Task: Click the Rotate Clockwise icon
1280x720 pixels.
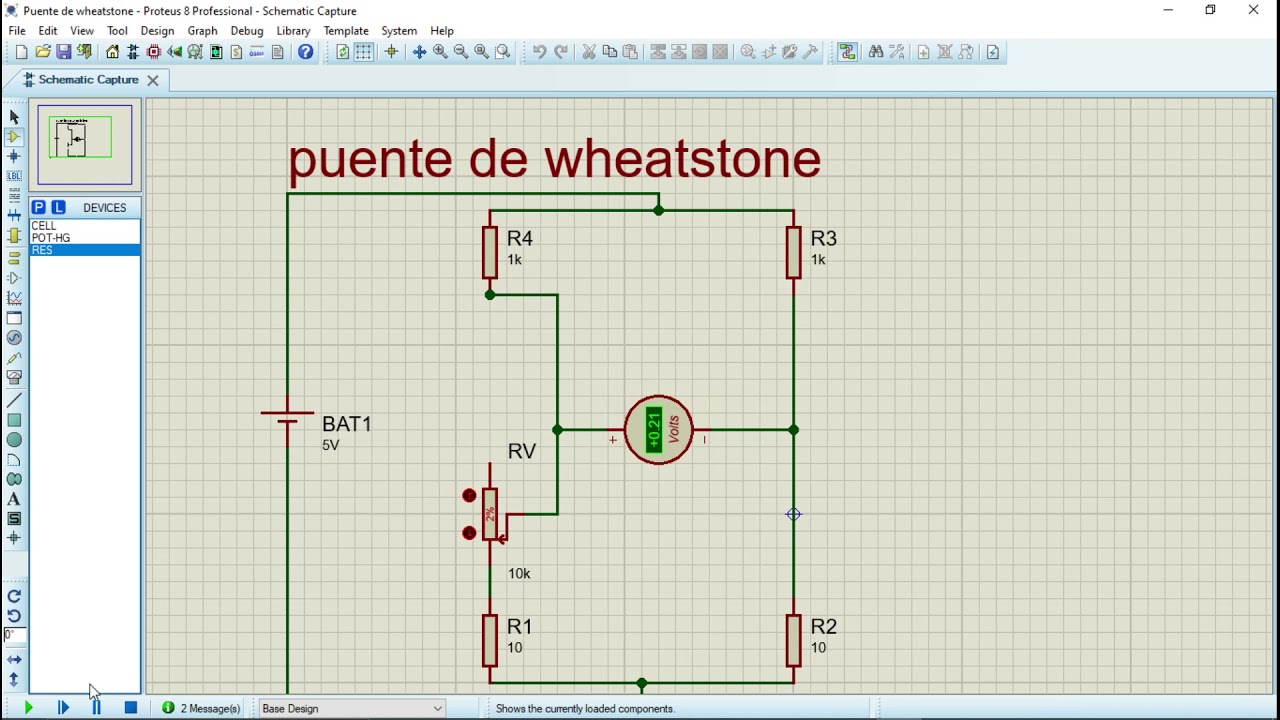Action: (14, 597)
